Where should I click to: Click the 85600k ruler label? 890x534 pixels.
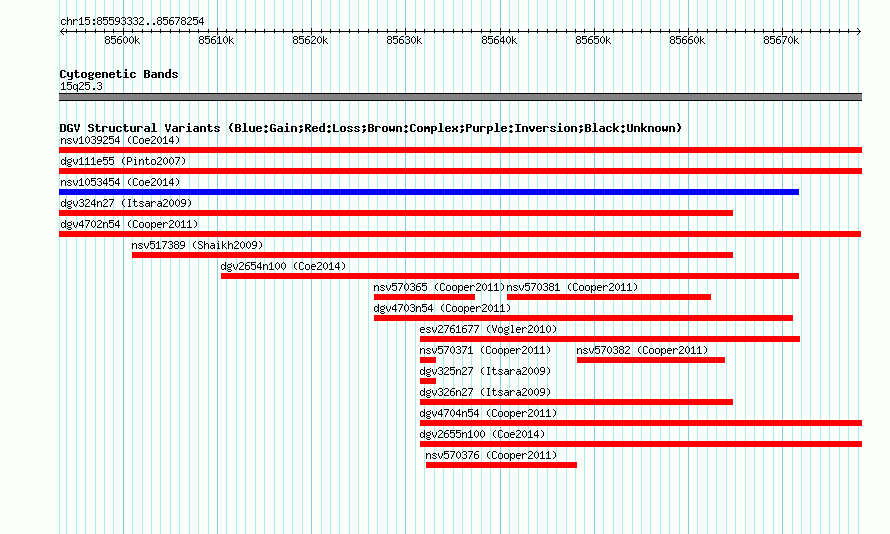coord(122,40)
